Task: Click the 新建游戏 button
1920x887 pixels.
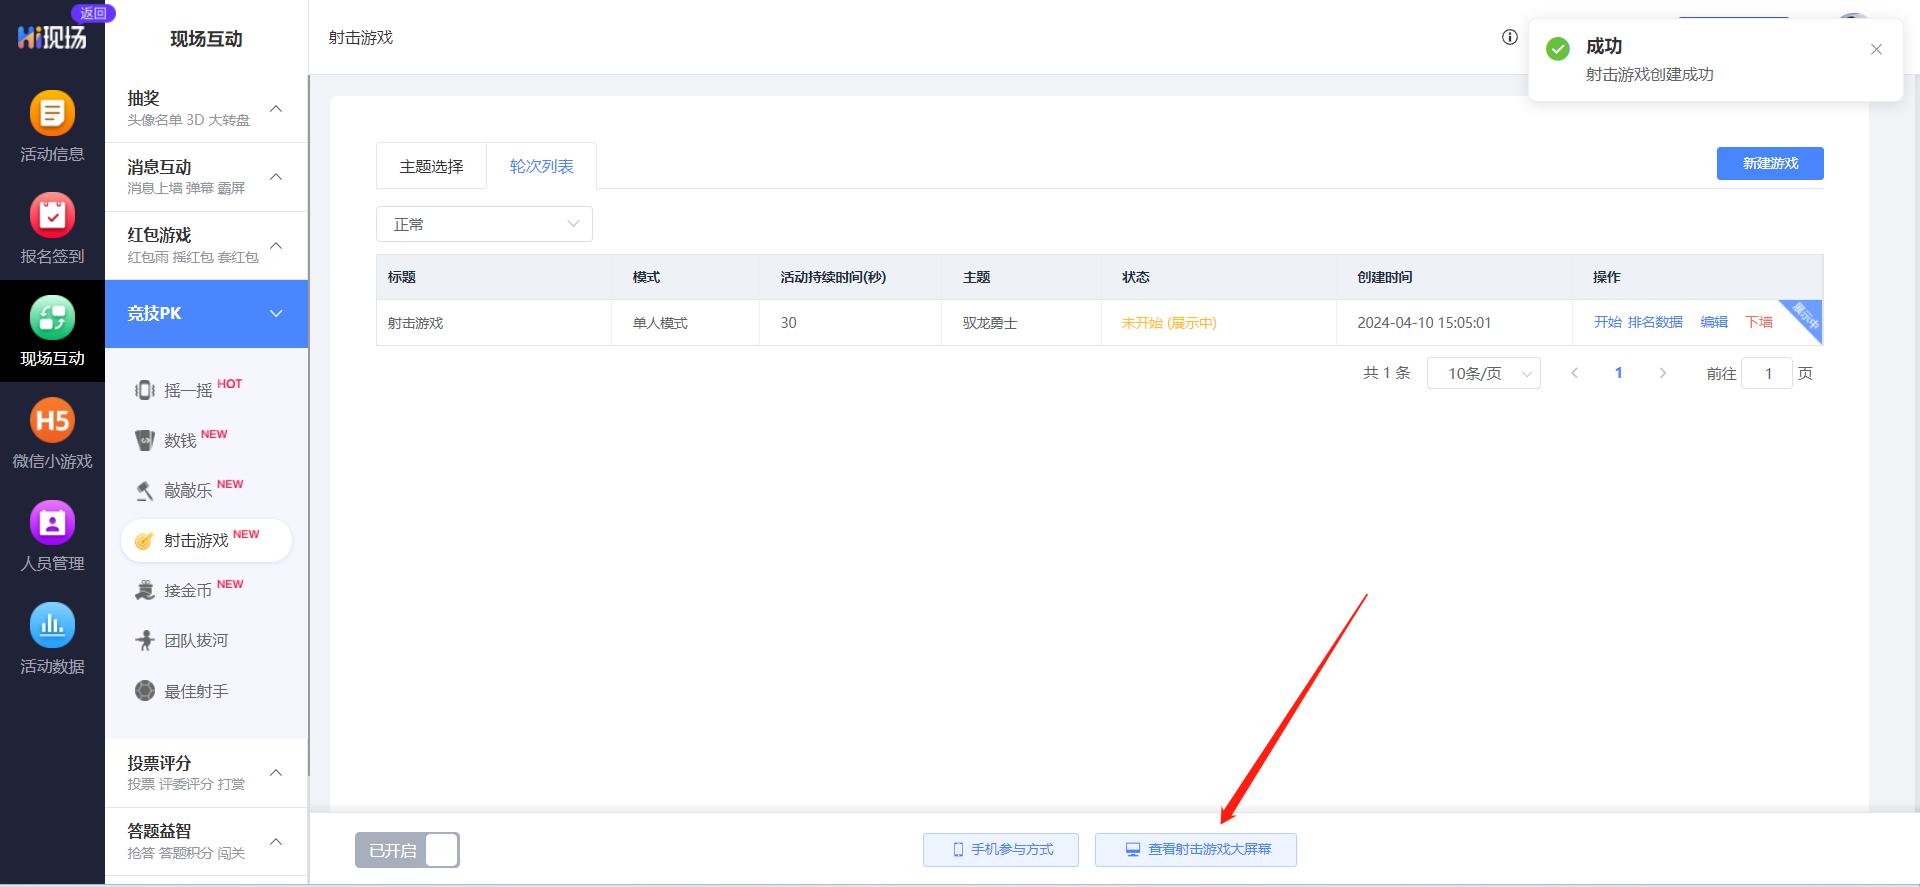Action: click(x=1769, y=164)
